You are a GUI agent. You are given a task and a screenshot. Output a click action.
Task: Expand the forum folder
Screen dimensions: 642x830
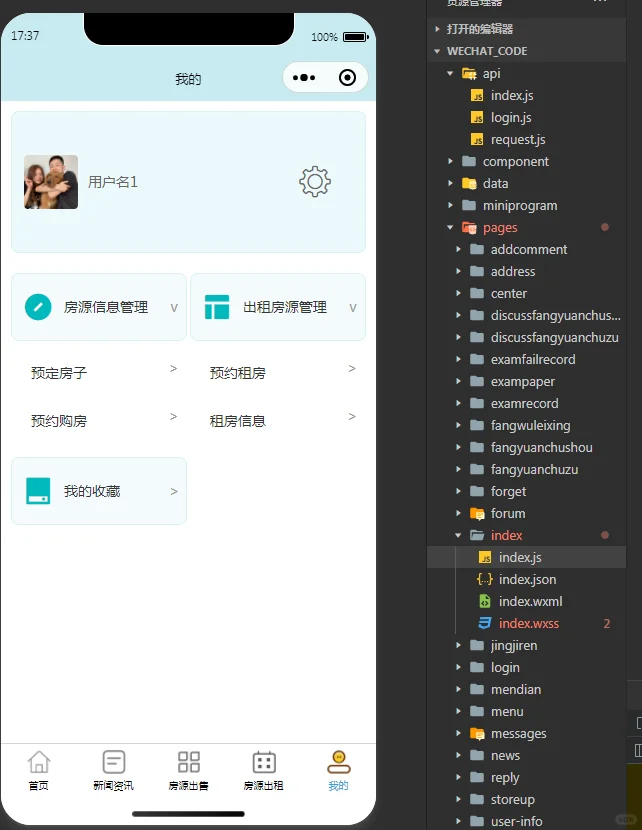[x=526, y=513]
